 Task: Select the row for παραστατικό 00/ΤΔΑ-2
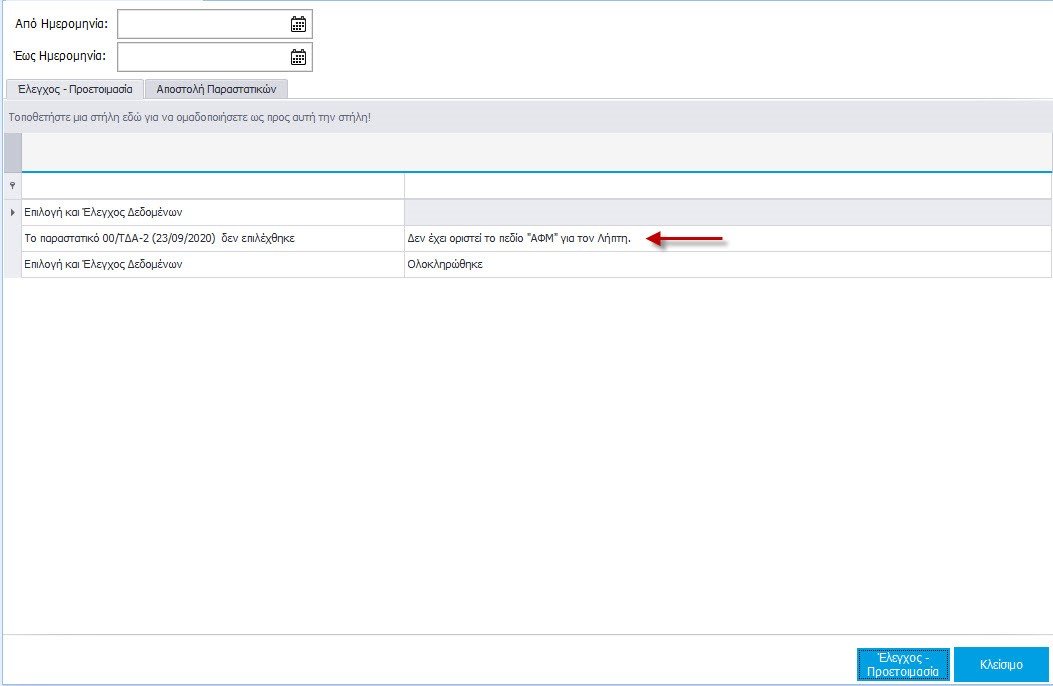pyautogui.click(x=212, y=239)
